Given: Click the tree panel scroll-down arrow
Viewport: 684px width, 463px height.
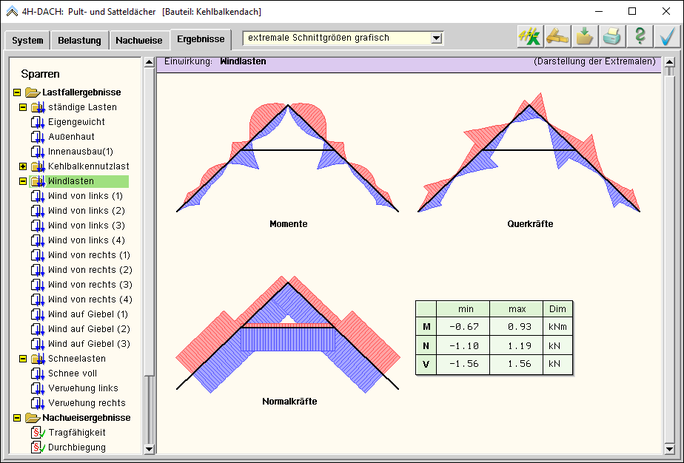Looking at the screenshot, I should pyautogui.click(x=150, y=449).
